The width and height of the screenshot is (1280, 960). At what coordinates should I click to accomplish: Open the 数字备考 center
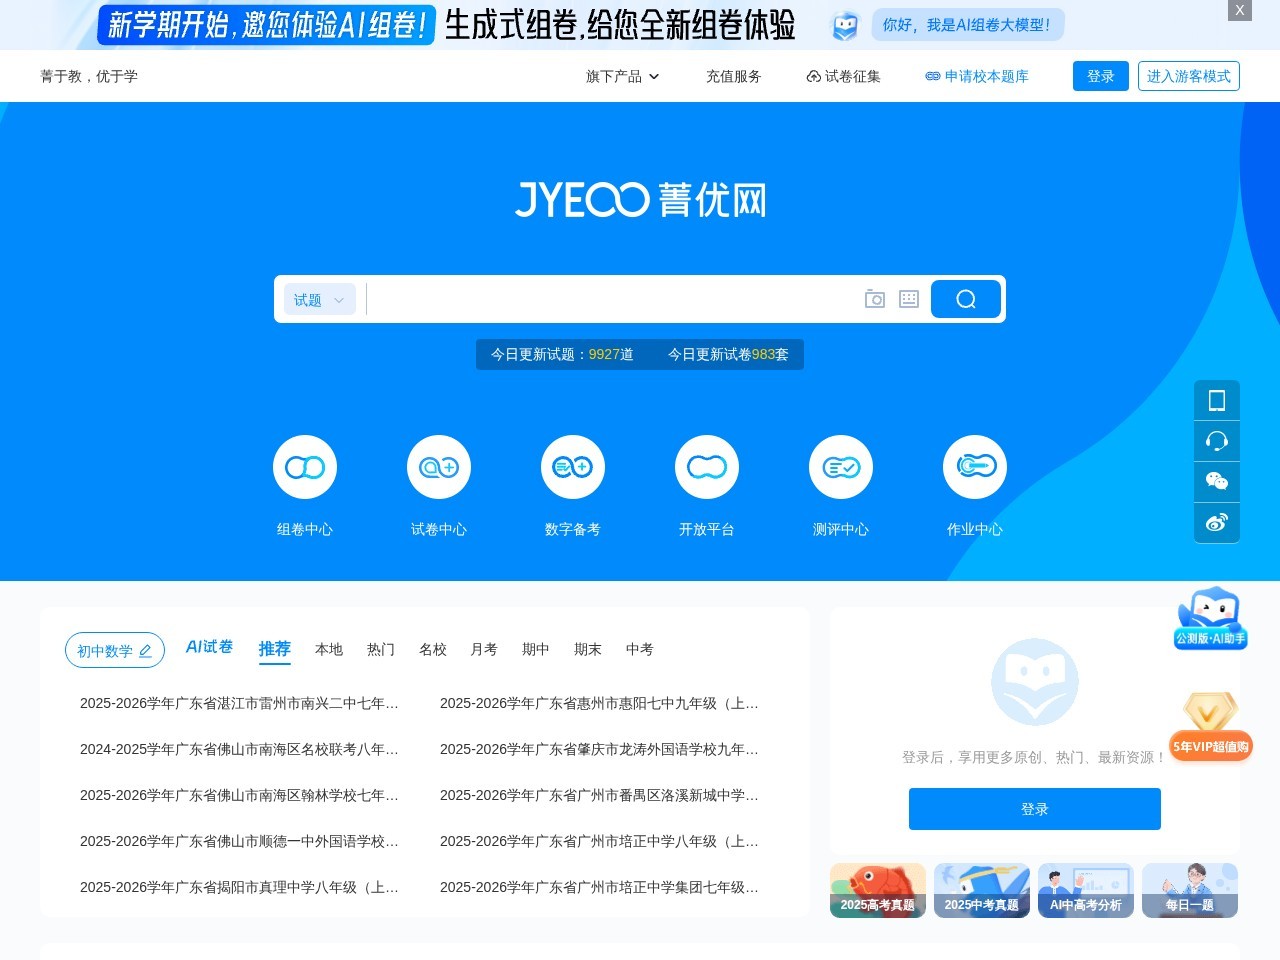pos(572,485)
